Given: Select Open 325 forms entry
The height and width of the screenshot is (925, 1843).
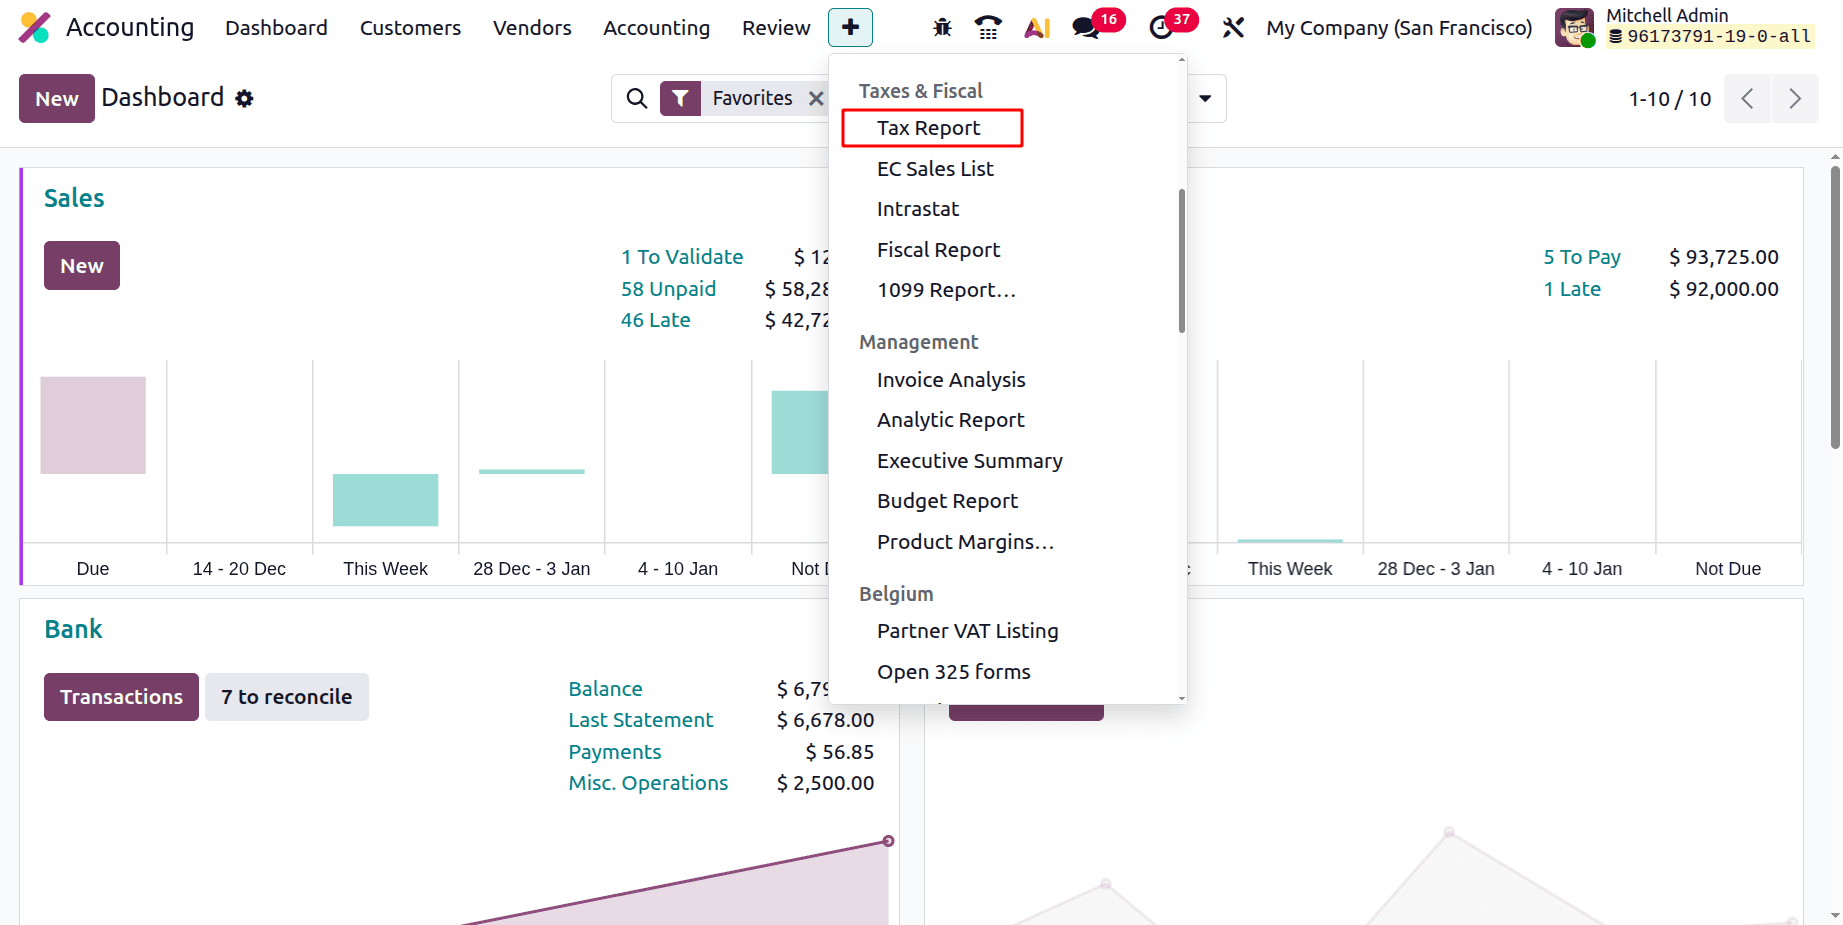Looking at the screenshot, I should tap(953, 672).
